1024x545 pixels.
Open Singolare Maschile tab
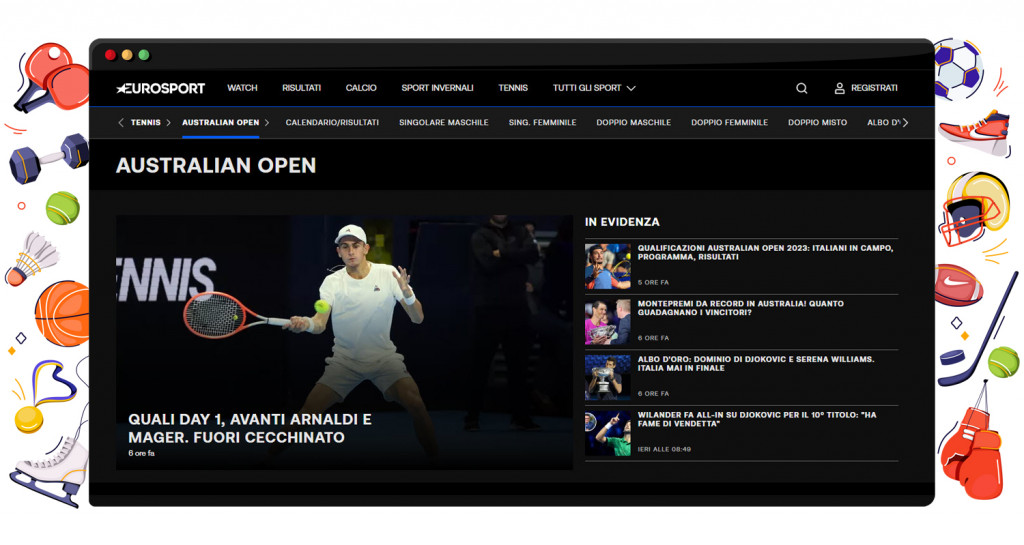coord(443,123)
